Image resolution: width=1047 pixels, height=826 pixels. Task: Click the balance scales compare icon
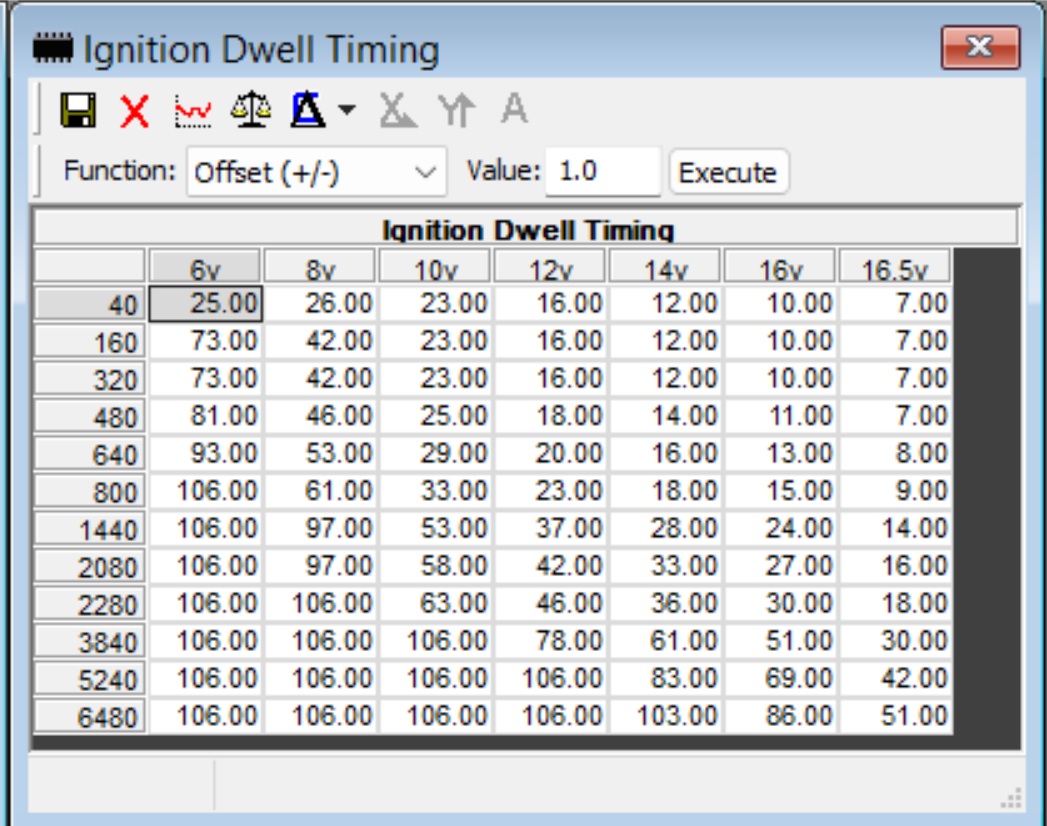tap(249, 109)
